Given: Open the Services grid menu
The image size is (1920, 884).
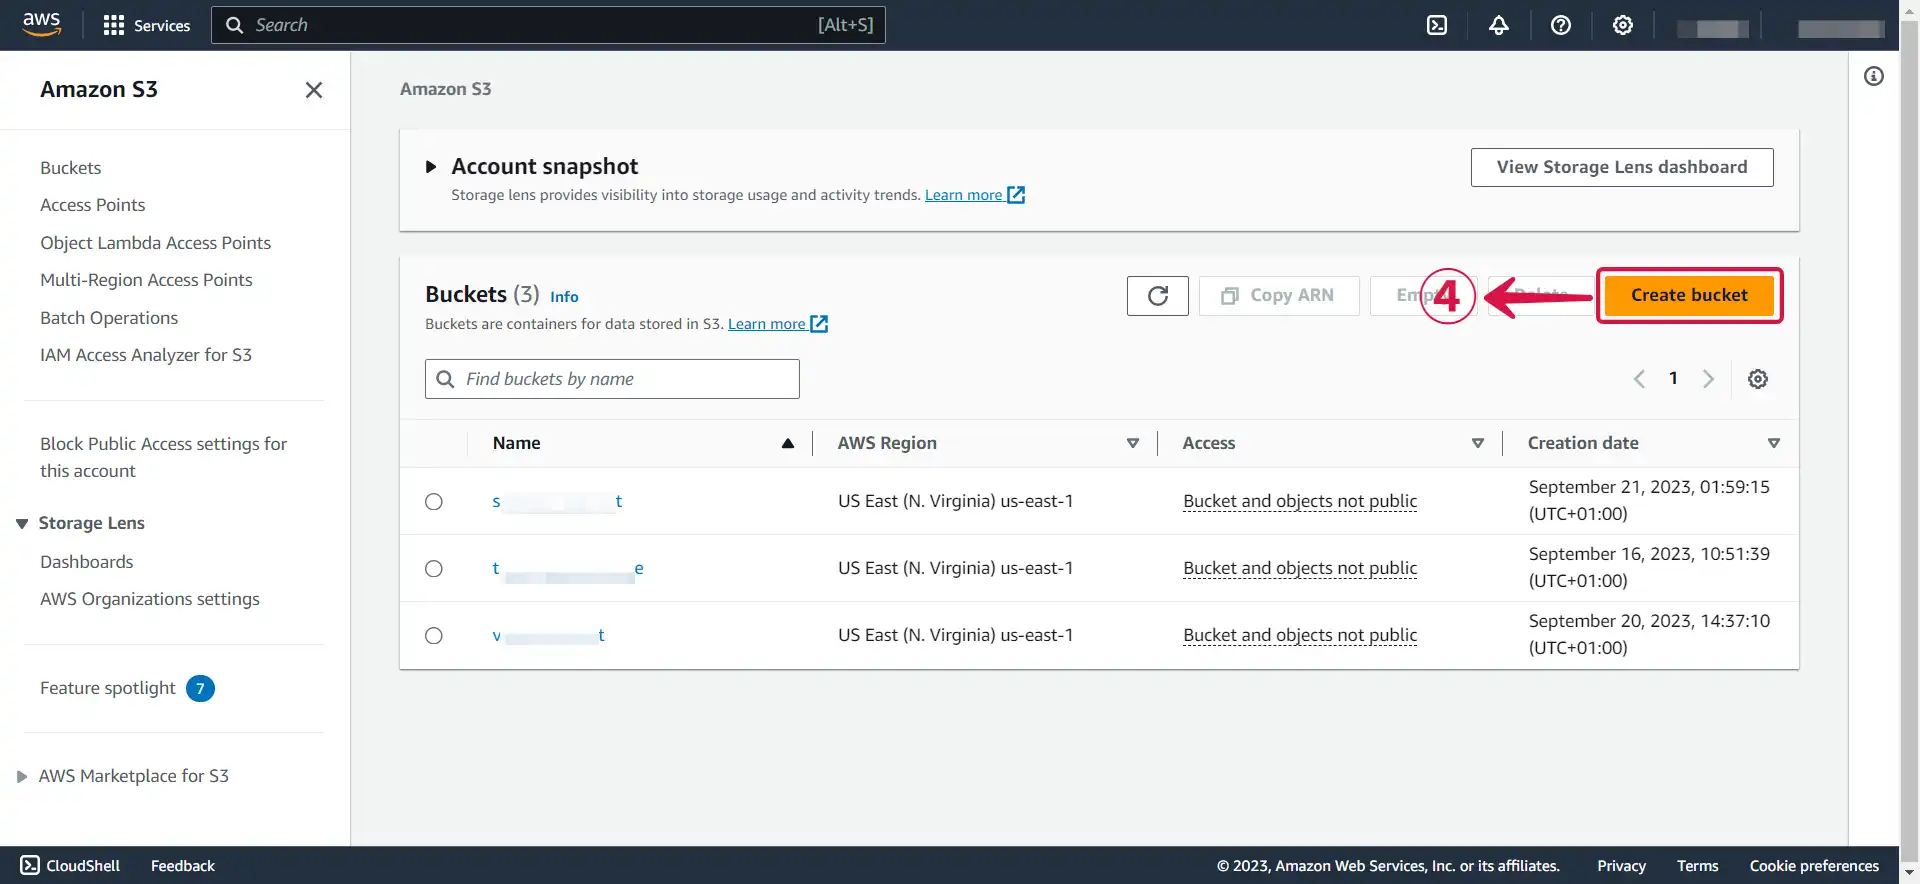Looking at the screenshot, I should pyautogui.click(x=146, y=25).
